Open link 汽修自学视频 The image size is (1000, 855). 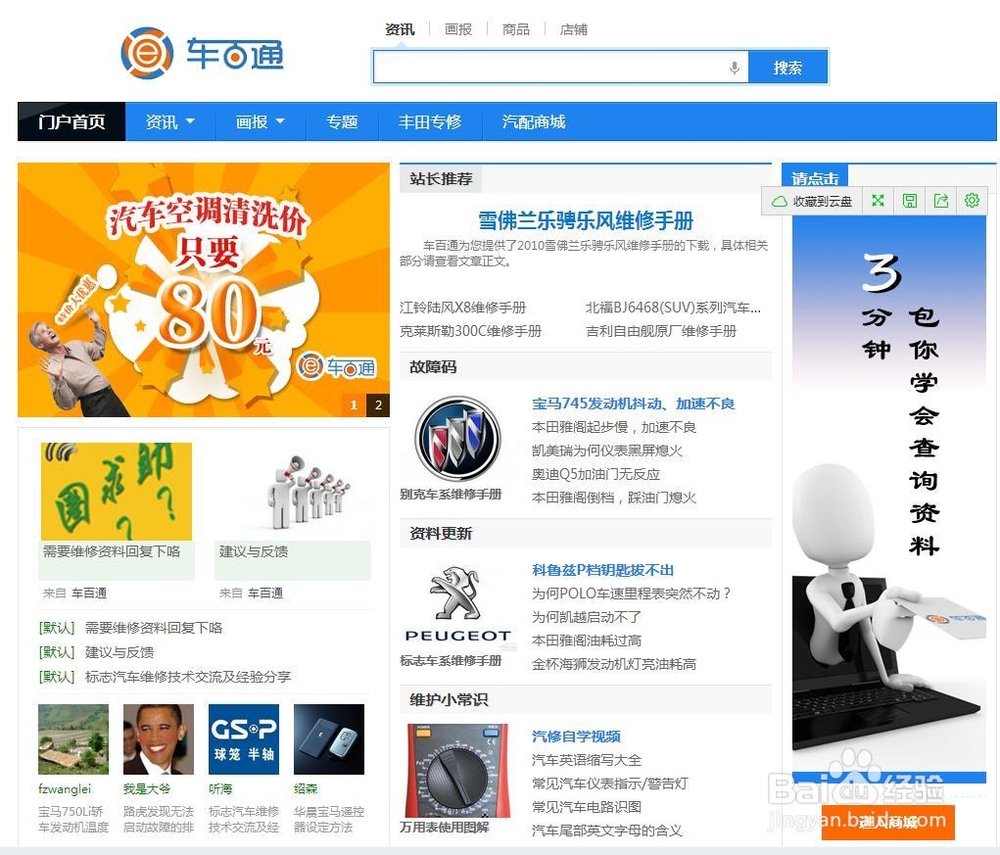click(577, 736)
